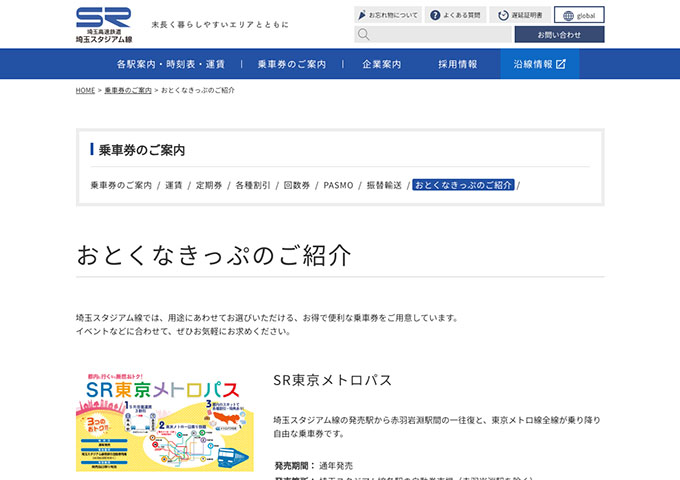
Task: Click the global language button
Action: pos(579,15)
